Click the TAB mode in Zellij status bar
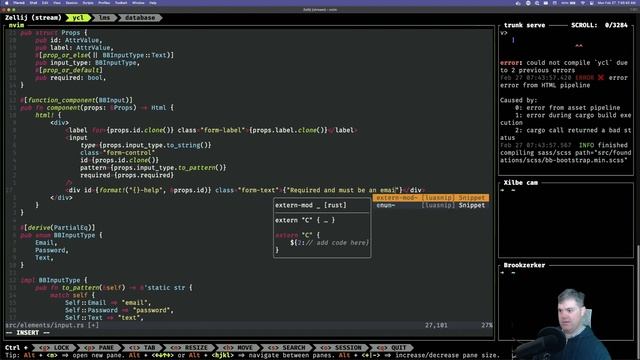The height and width of the screenshot is (360, 640). pyautogui.click(x=143, y=348)
